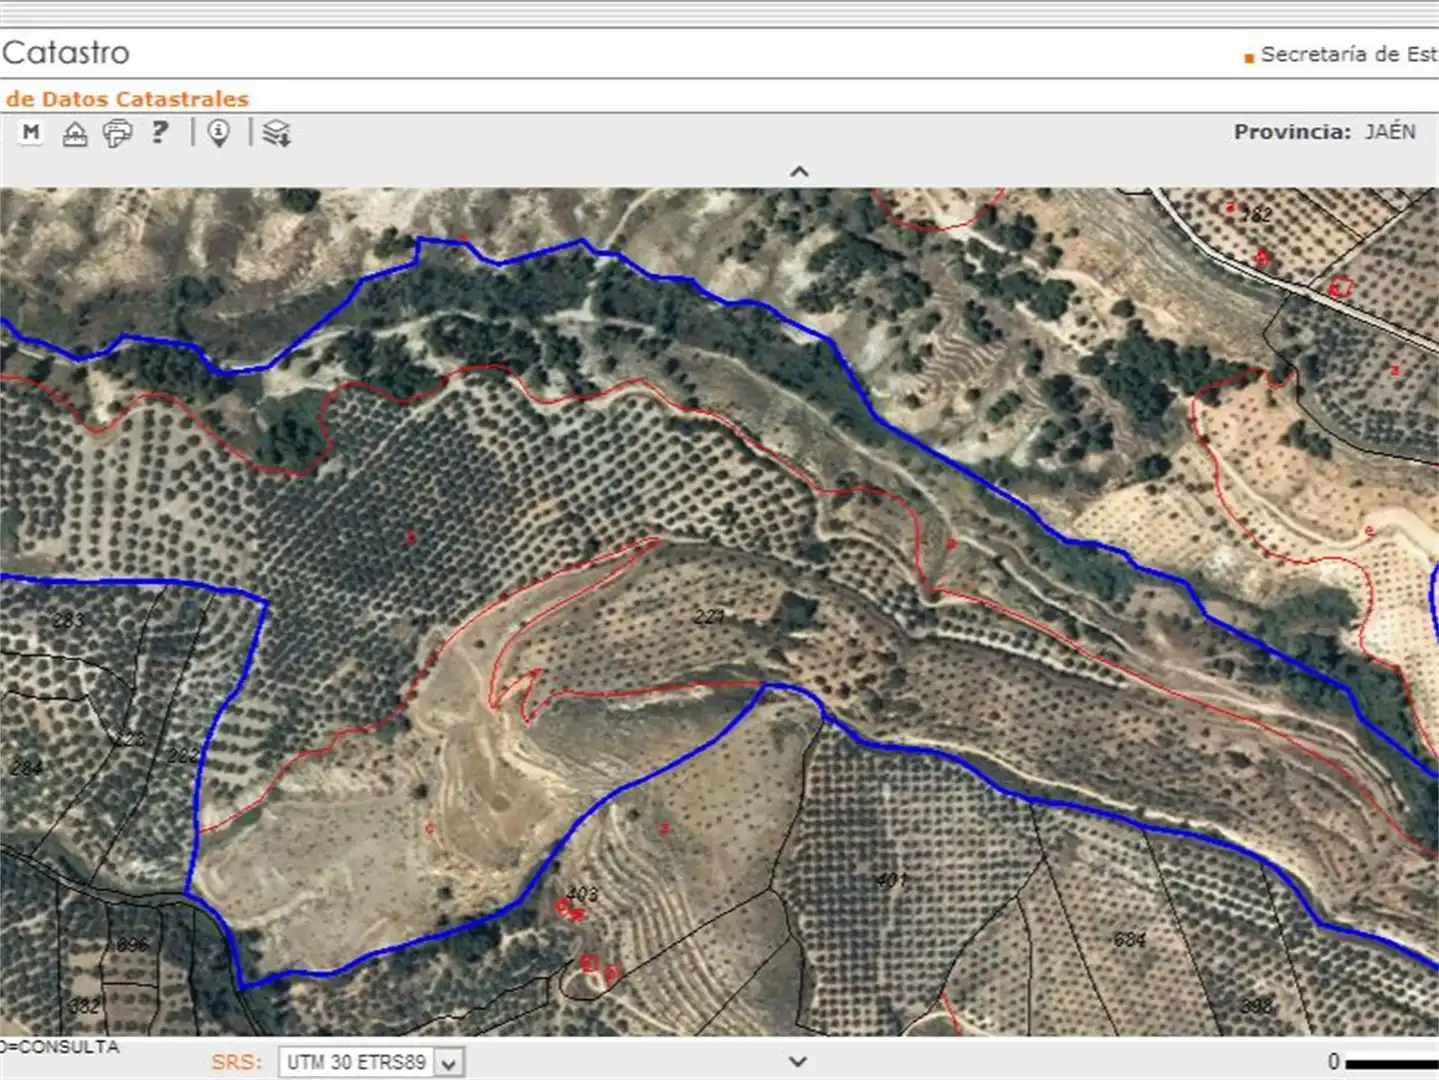Click the M map mode icon

pos(31,132)
